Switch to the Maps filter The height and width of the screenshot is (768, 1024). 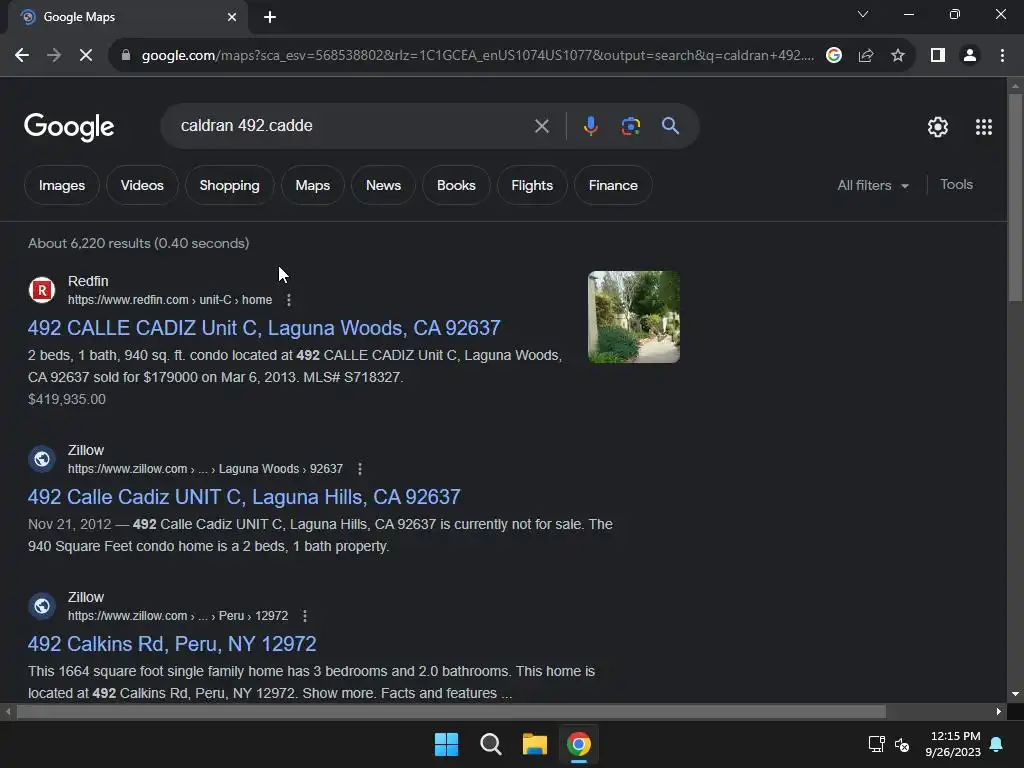(x=312, y=185)
